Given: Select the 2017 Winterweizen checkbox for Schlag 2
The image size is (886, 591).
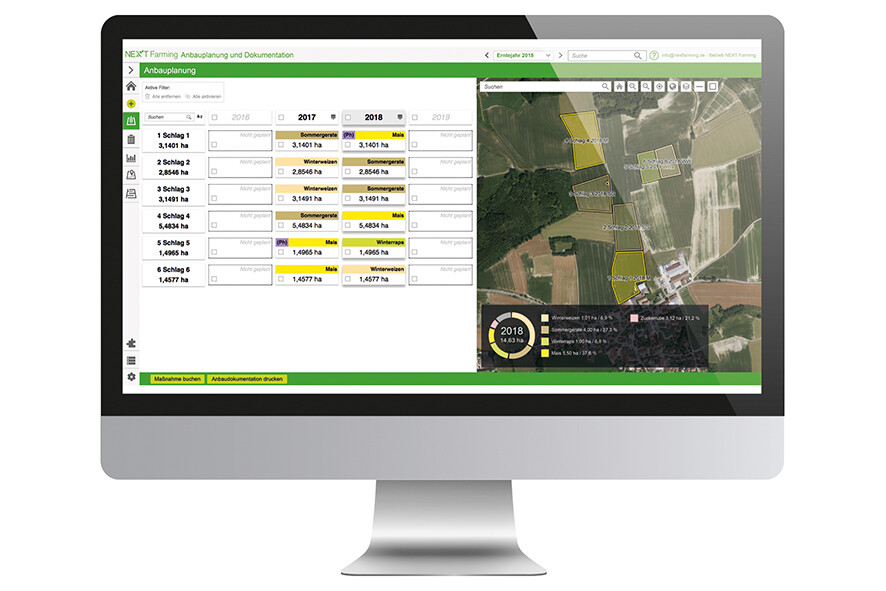Looking at the screenshot, I should pyautogui.click(x=281, y=171).
